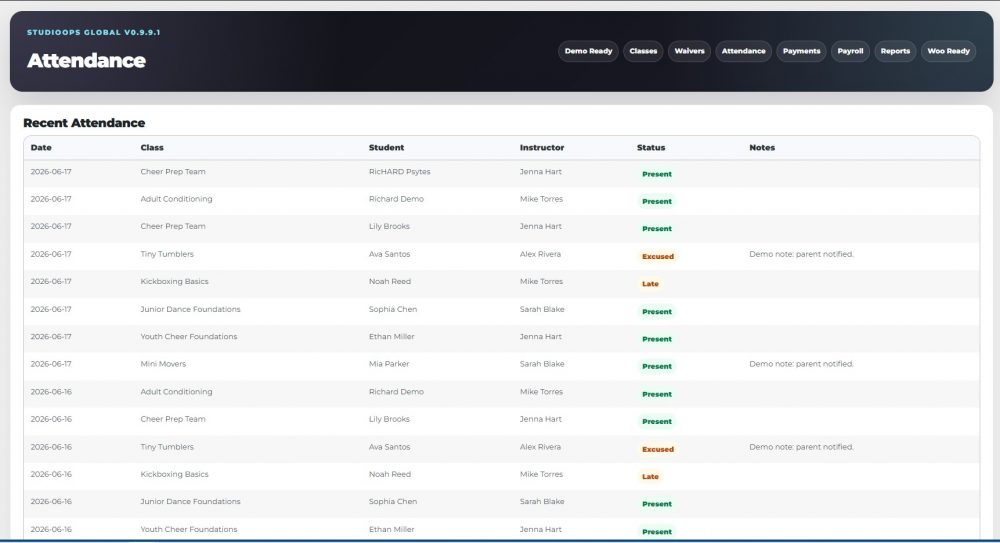The height and width of the screenshot is (543, 1000).
Task: Click Present status for Mia Parker
Action: pyautogui.click(x=657, y=366)
